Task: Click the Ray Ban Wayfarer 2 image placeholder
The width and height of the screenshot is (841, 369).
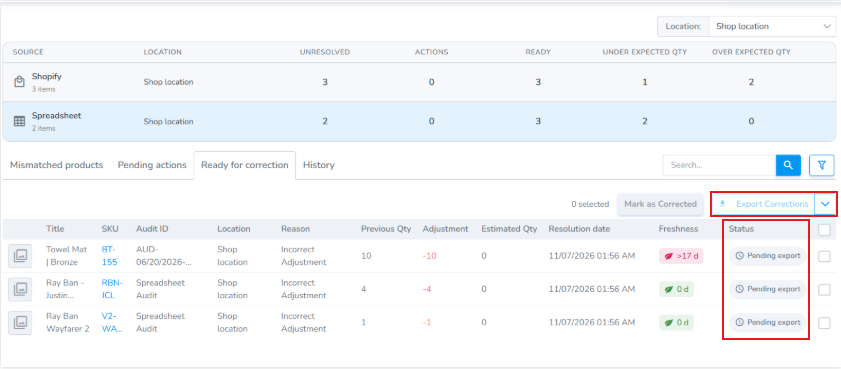Action: 20,322
